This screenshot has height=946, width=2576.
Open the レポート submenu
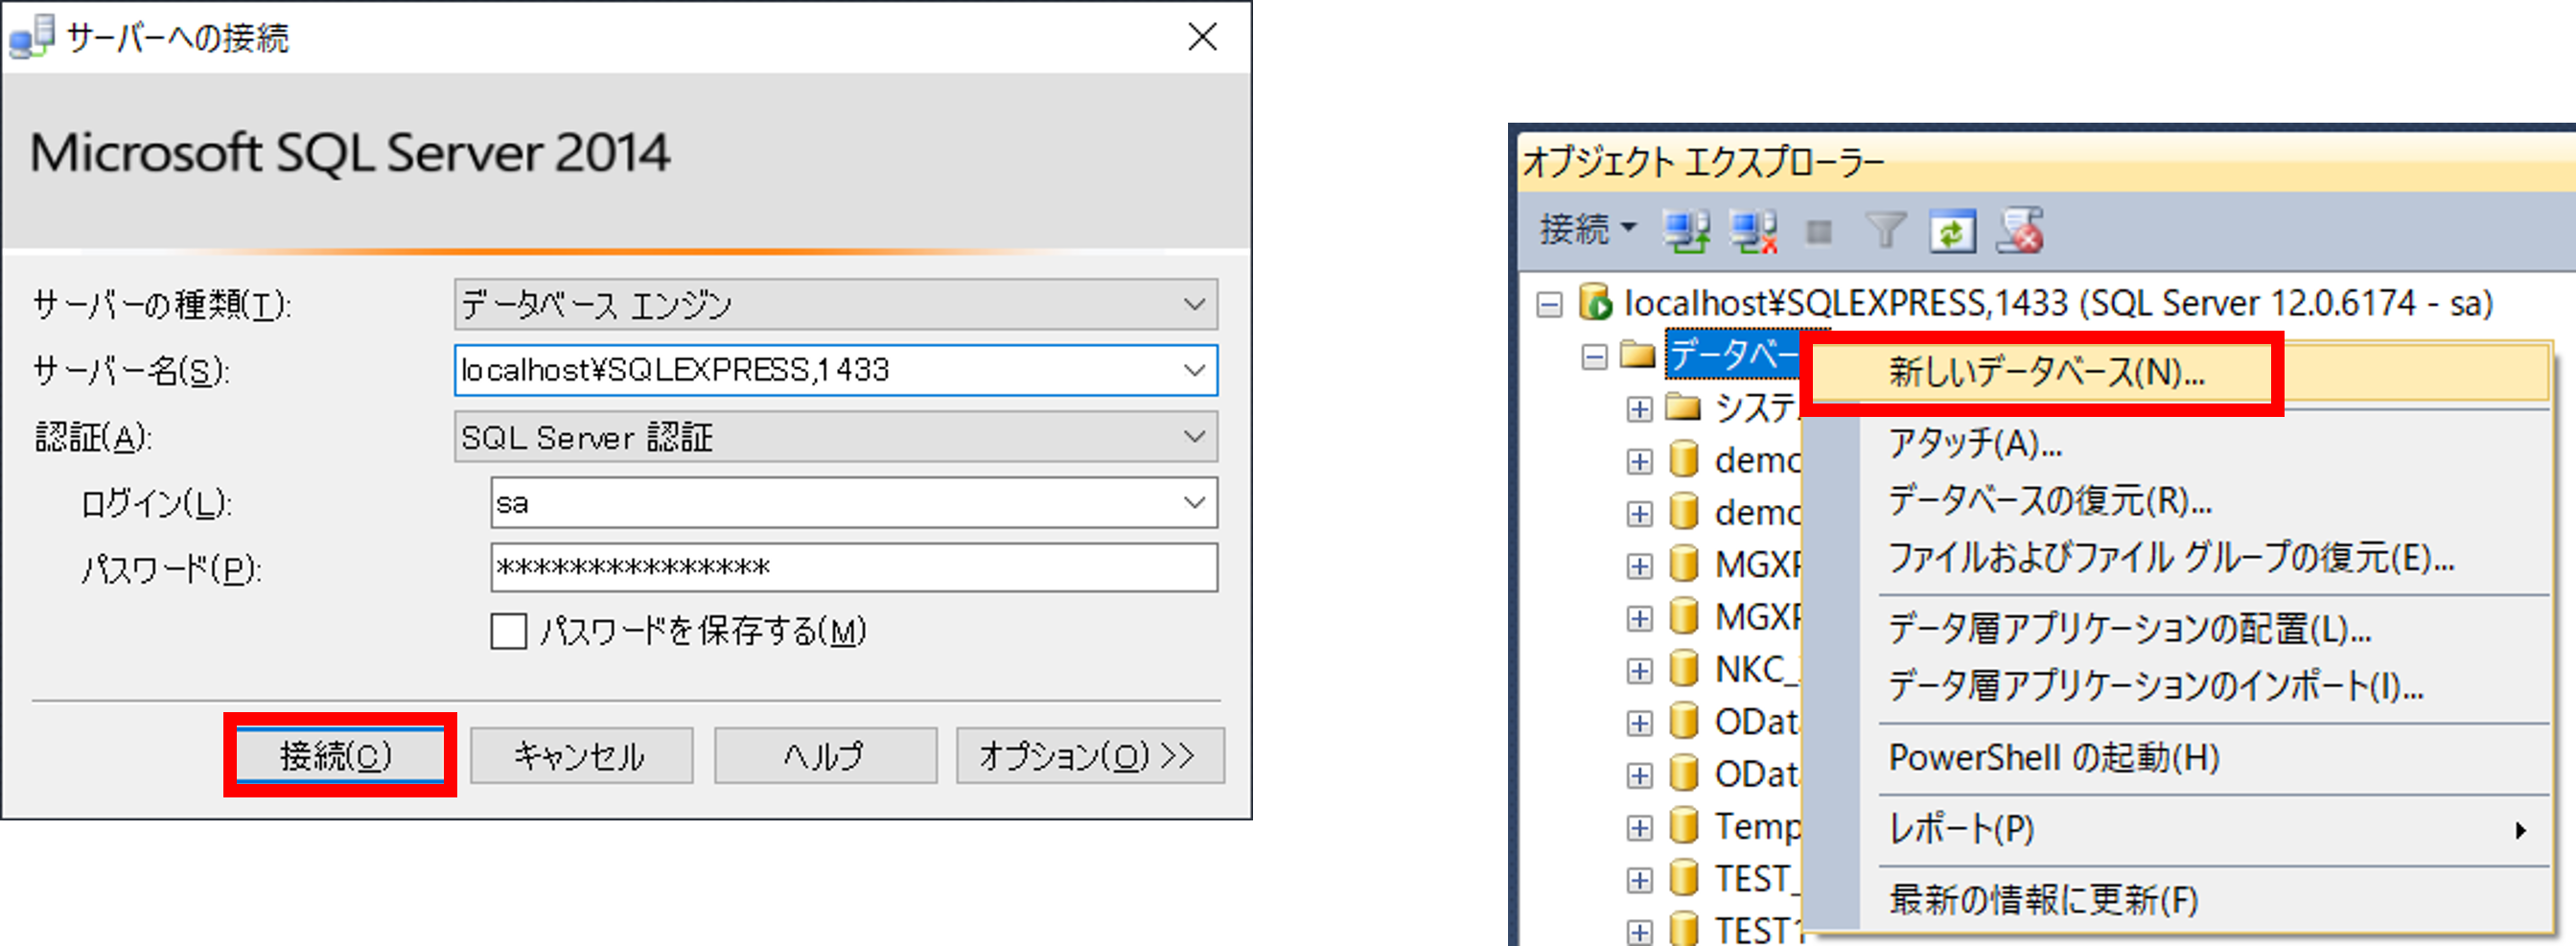tap(1962, 828)
